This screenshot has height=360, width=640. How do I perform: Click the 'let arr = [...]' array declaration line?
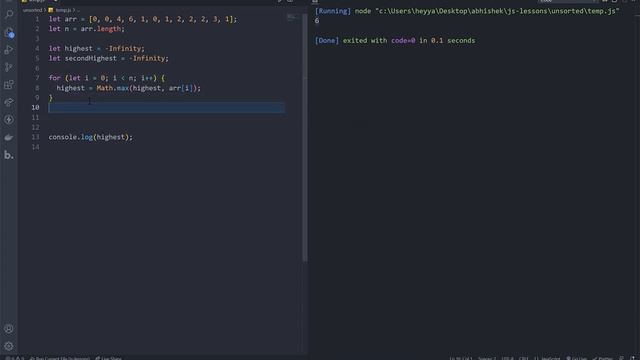click(143, 19)
